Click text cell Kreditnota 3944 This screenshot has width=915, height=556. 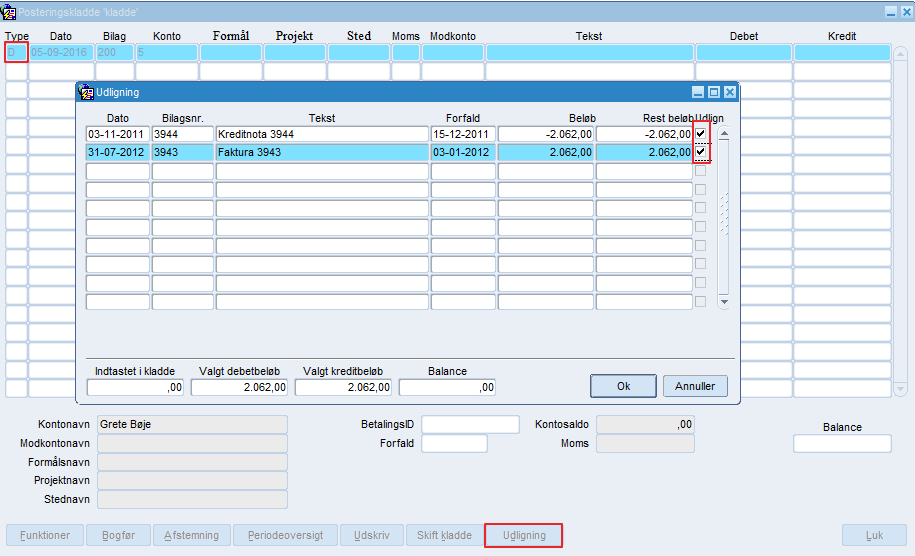pos(322,134)
